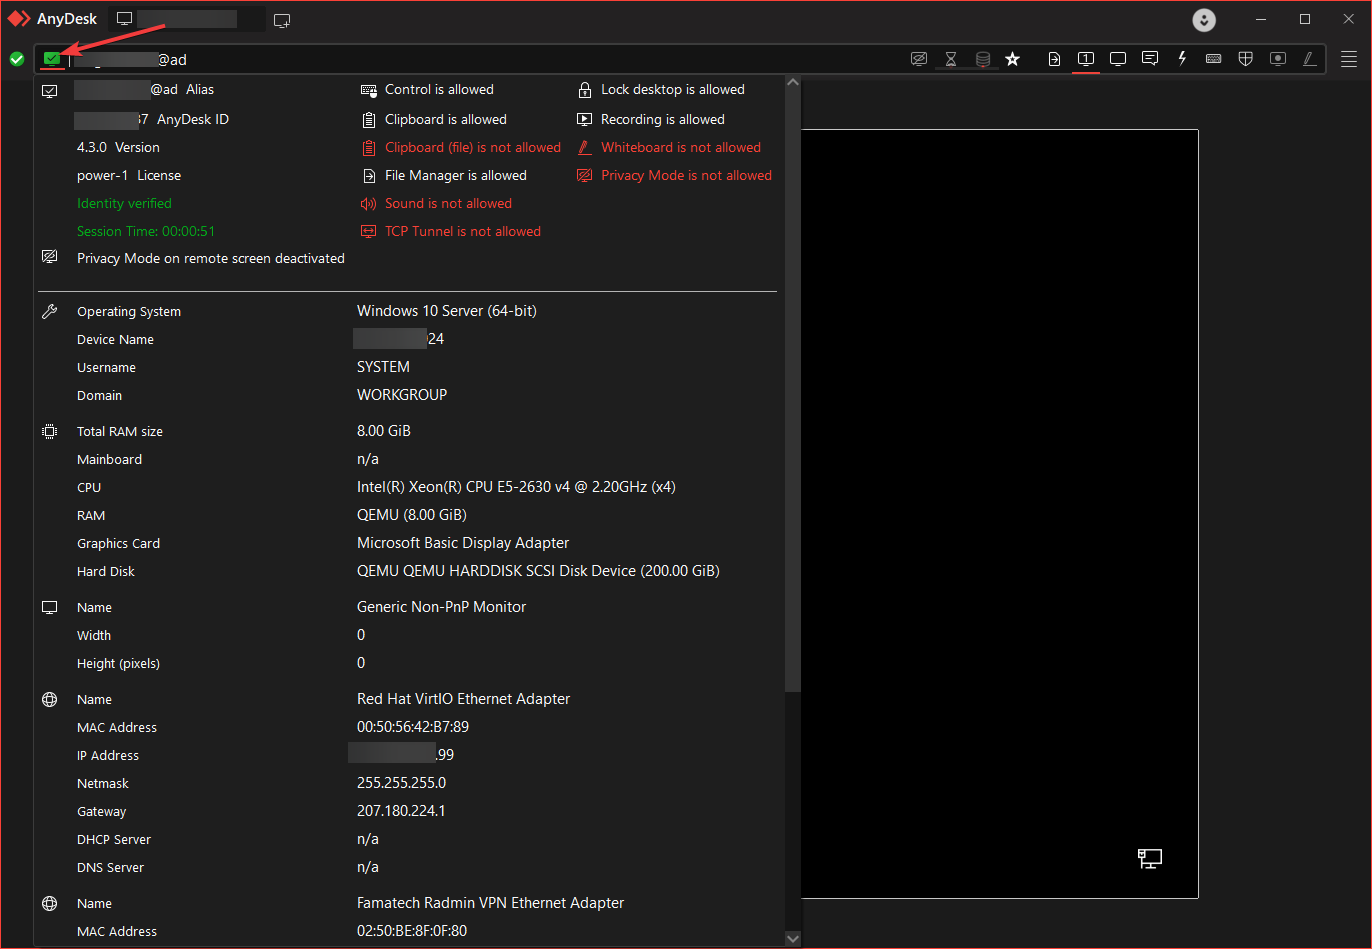
Task: Click globe icon beside Famatech Radmin VPN adapter
Action: click(49, 903)
